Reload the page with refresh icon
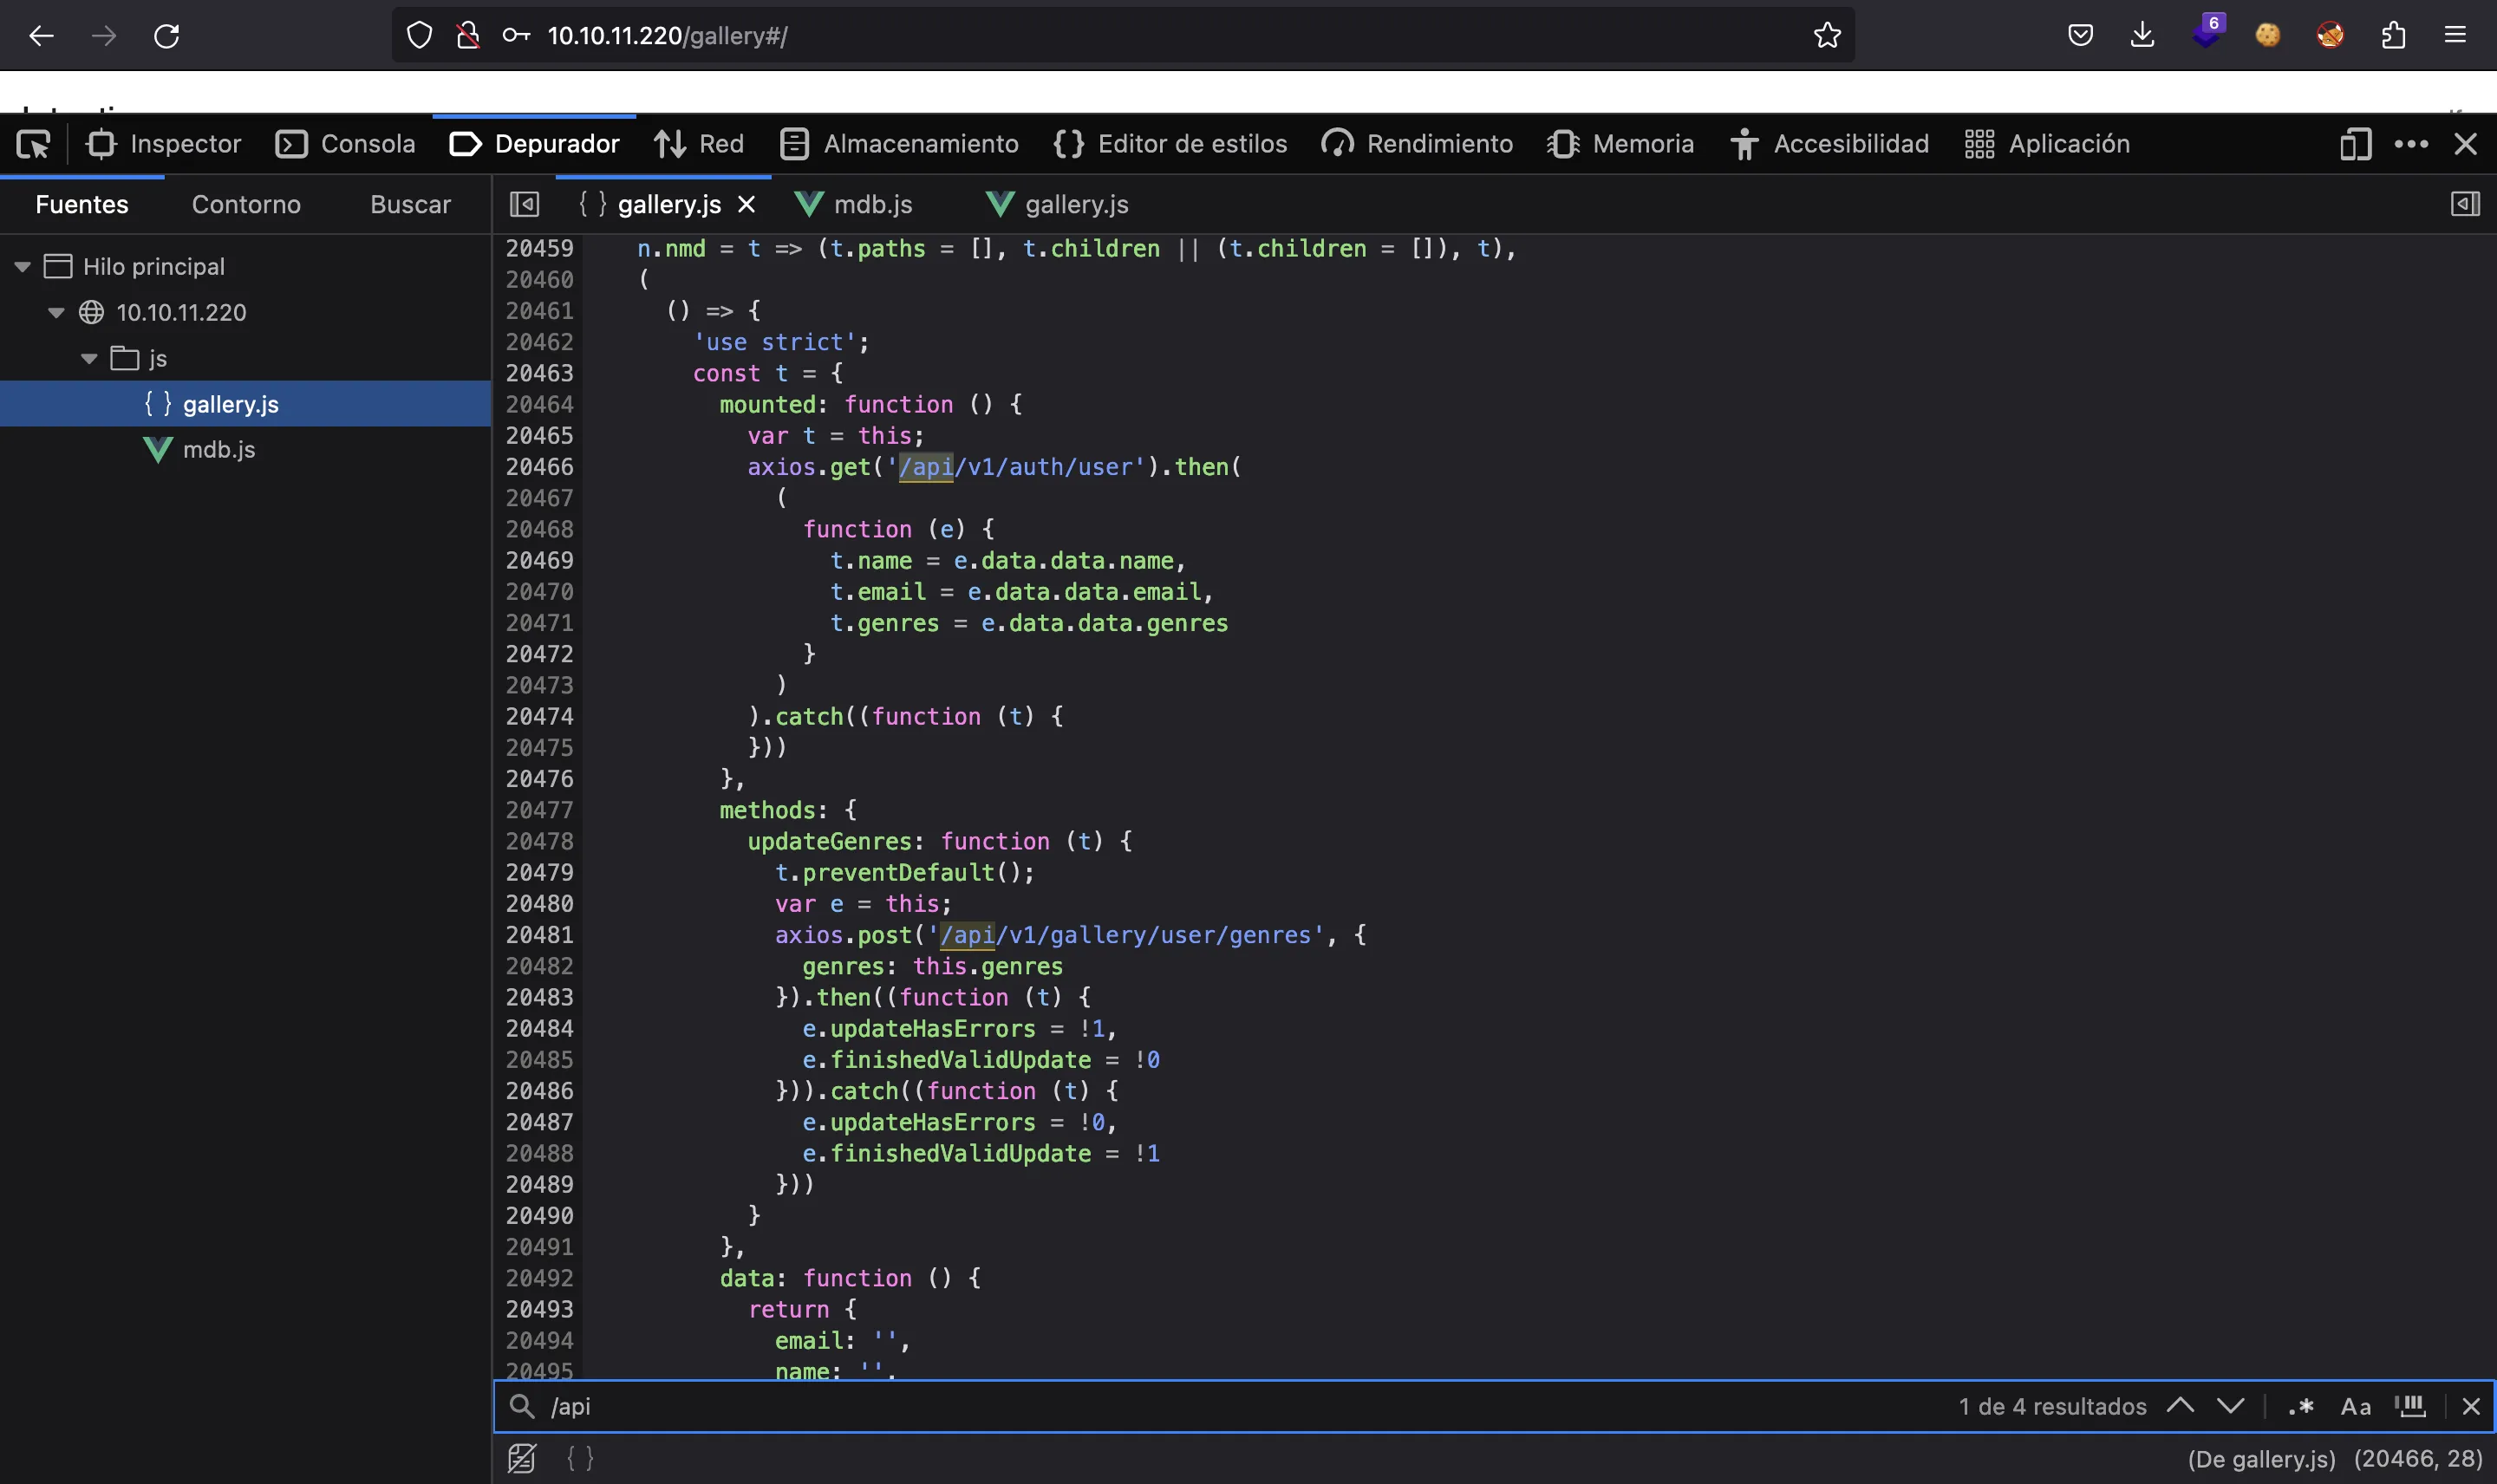Screen dimensions: 2497x1484 [166, 36]
